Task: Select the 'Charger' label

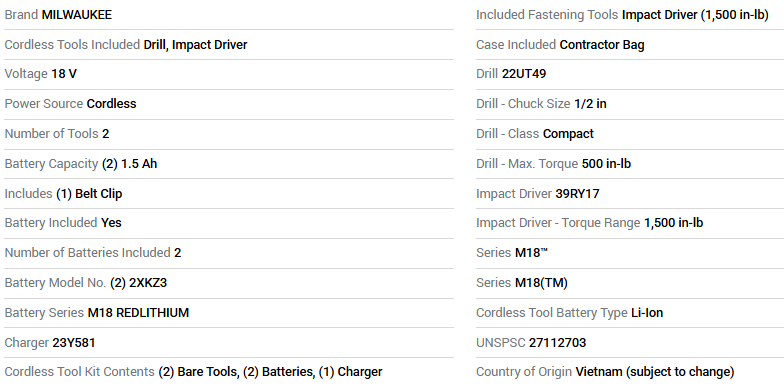Action: click(x=26, y=343)
